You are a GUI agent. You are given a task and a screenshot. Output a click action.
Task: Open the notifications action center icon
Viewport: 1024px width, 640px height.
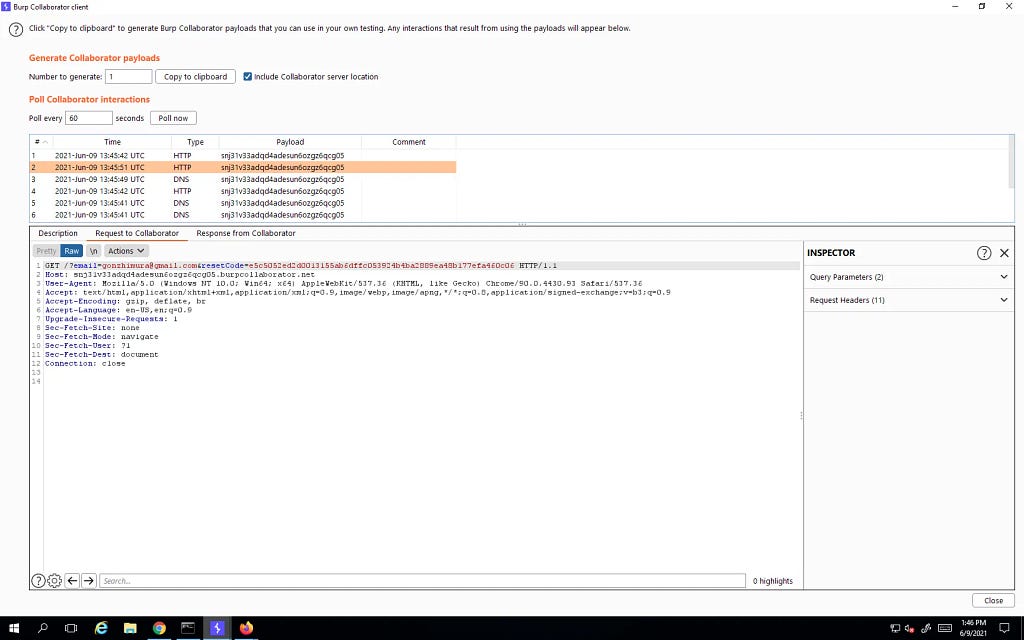pyautogui.click(x=1005, y=628)
